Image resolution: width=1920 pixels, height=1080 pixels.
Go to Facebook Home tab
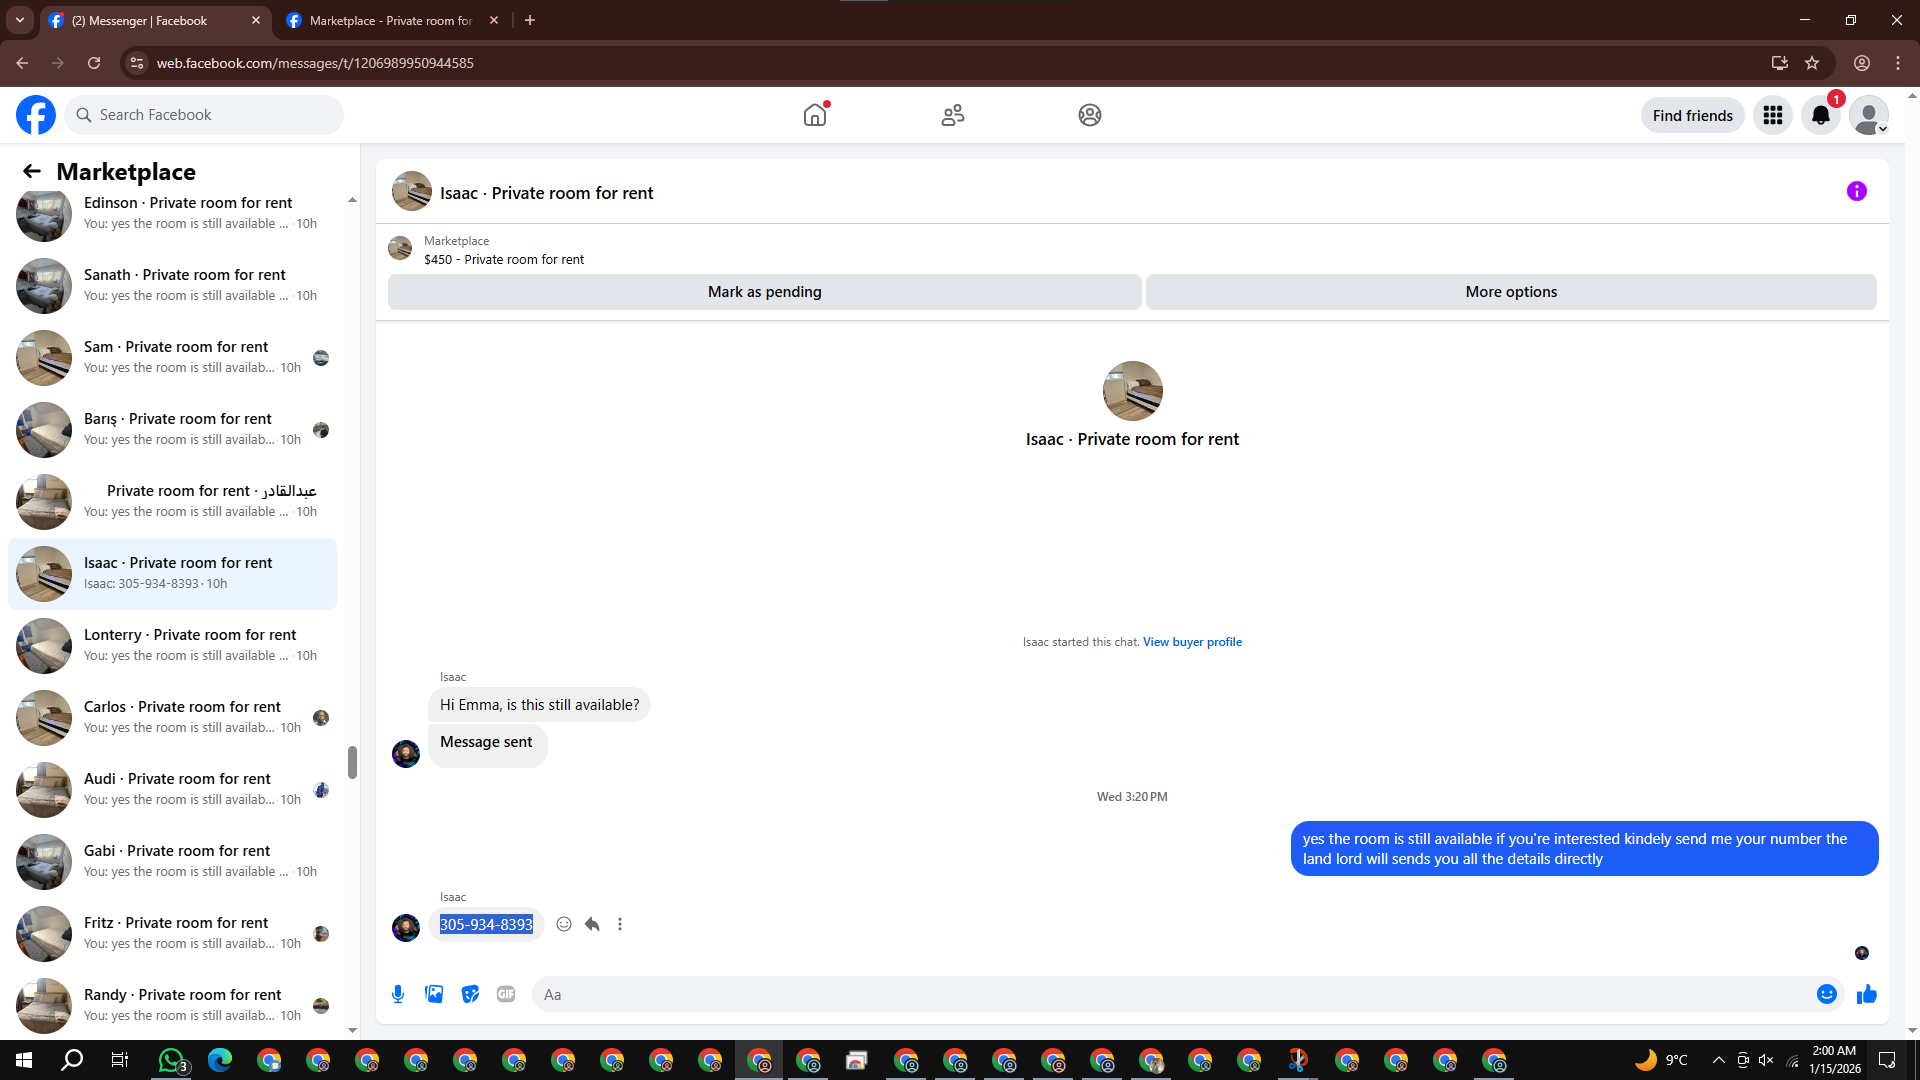point(815,115)
